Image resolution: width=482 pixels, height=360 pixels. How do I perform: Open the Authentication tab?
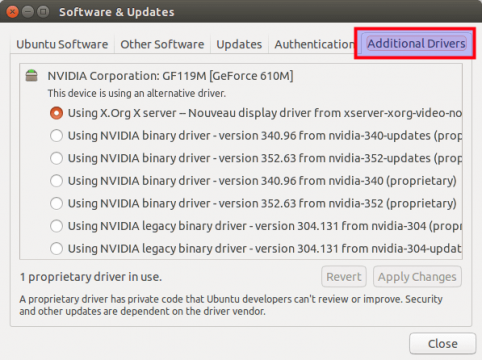click(314, 44)
